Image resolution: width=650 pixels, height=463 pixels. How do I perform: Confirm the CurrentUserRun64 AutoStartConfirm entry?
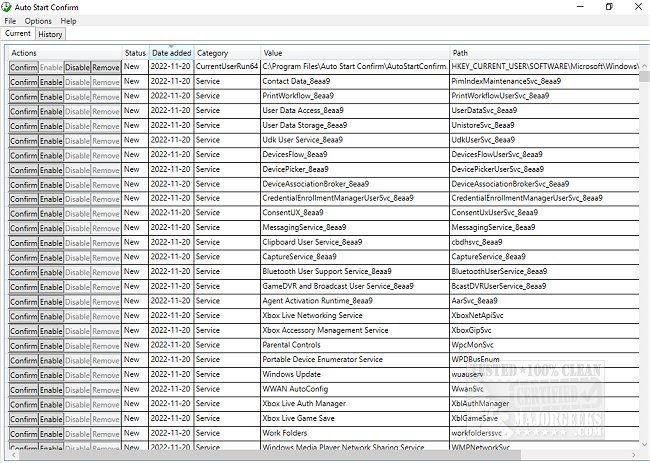pos(24,68)
